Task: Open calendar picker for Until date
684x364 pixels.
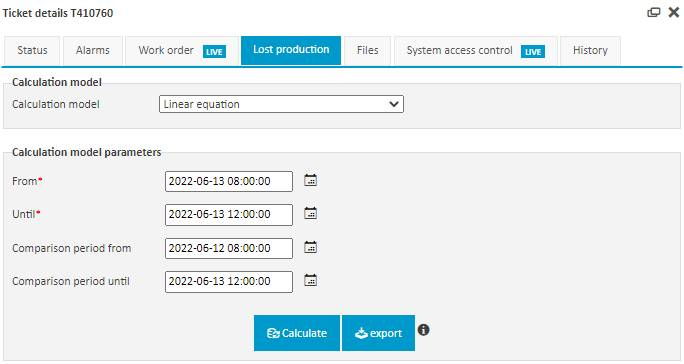Action: click(x=310, y=213)
